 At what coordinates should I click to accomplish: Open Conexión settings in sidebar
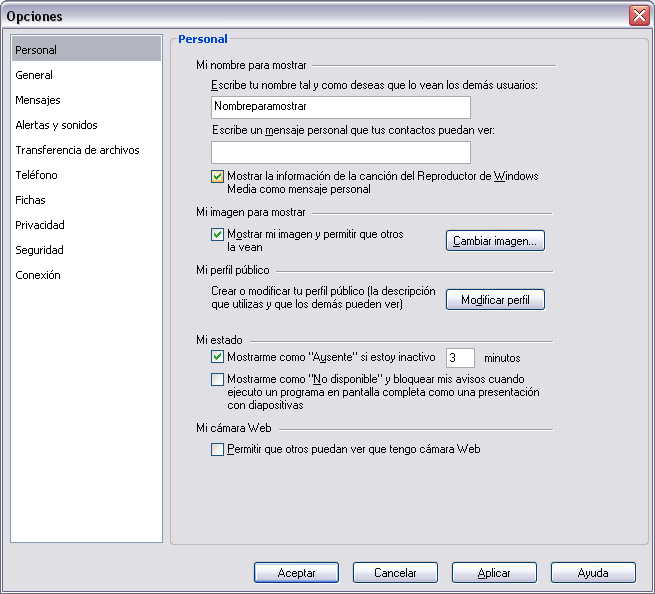pos(86,275)
